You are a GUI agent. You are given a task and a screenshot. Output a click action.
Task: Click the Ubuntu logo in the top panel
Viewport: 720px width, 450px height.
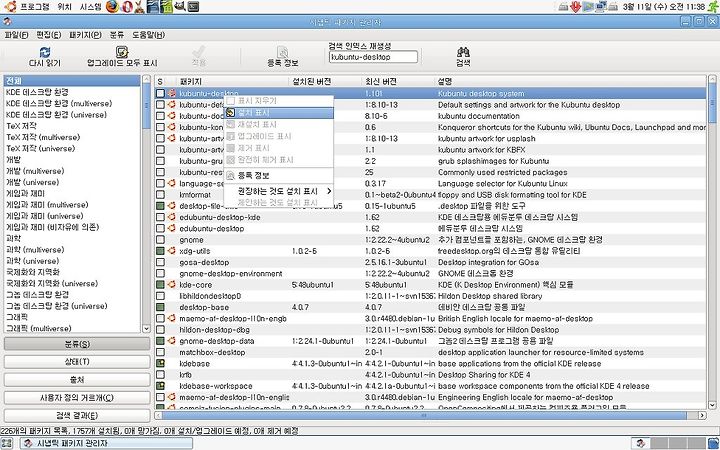tap(11, 6)
